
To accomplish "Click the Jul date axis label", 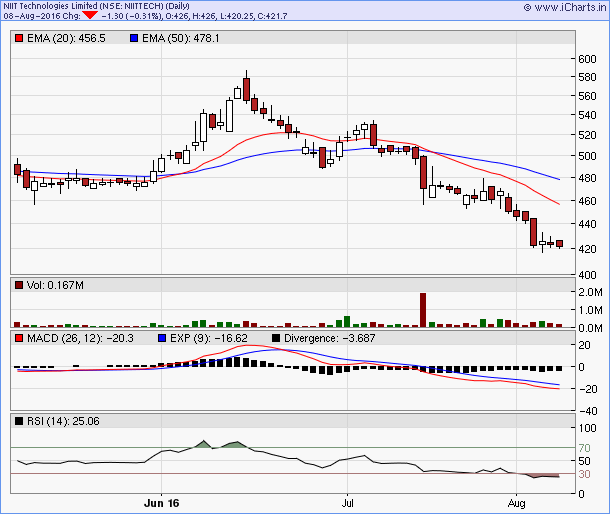I will point(347,503).
